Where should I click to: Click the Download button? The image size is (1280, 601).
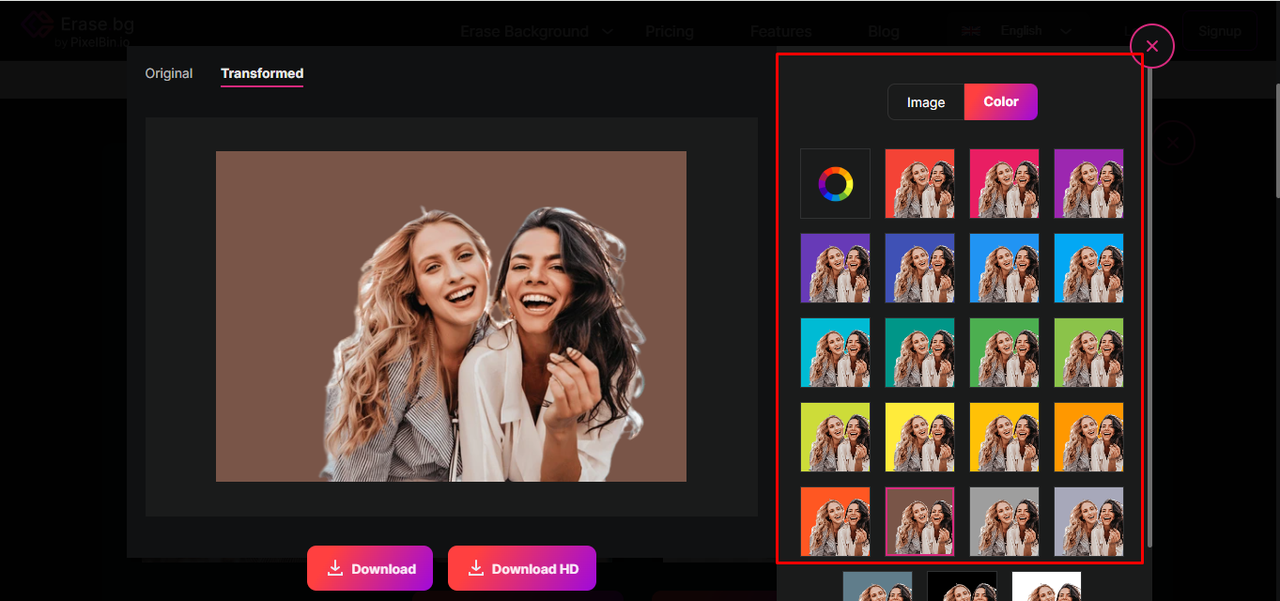pos(370,568)
